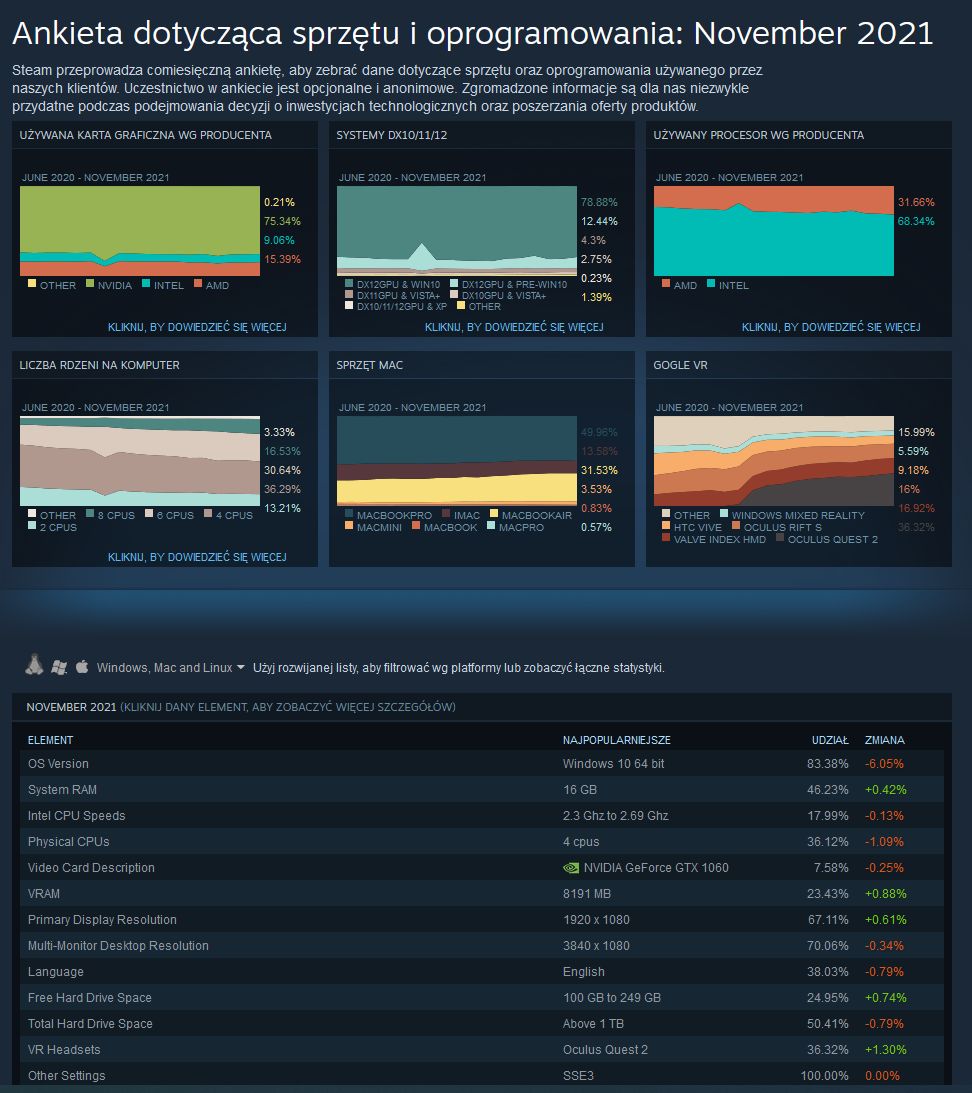
Task: Click the Apple logo platform icon
Action: (x=82, y=666)
